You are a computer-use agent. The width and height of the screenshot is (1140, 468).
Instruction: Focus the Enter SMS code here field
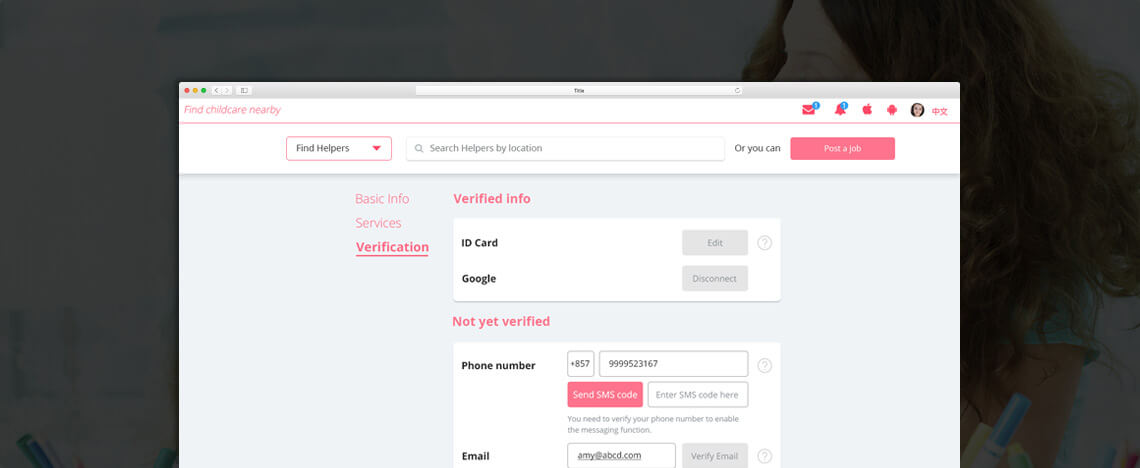click(698, 395)
